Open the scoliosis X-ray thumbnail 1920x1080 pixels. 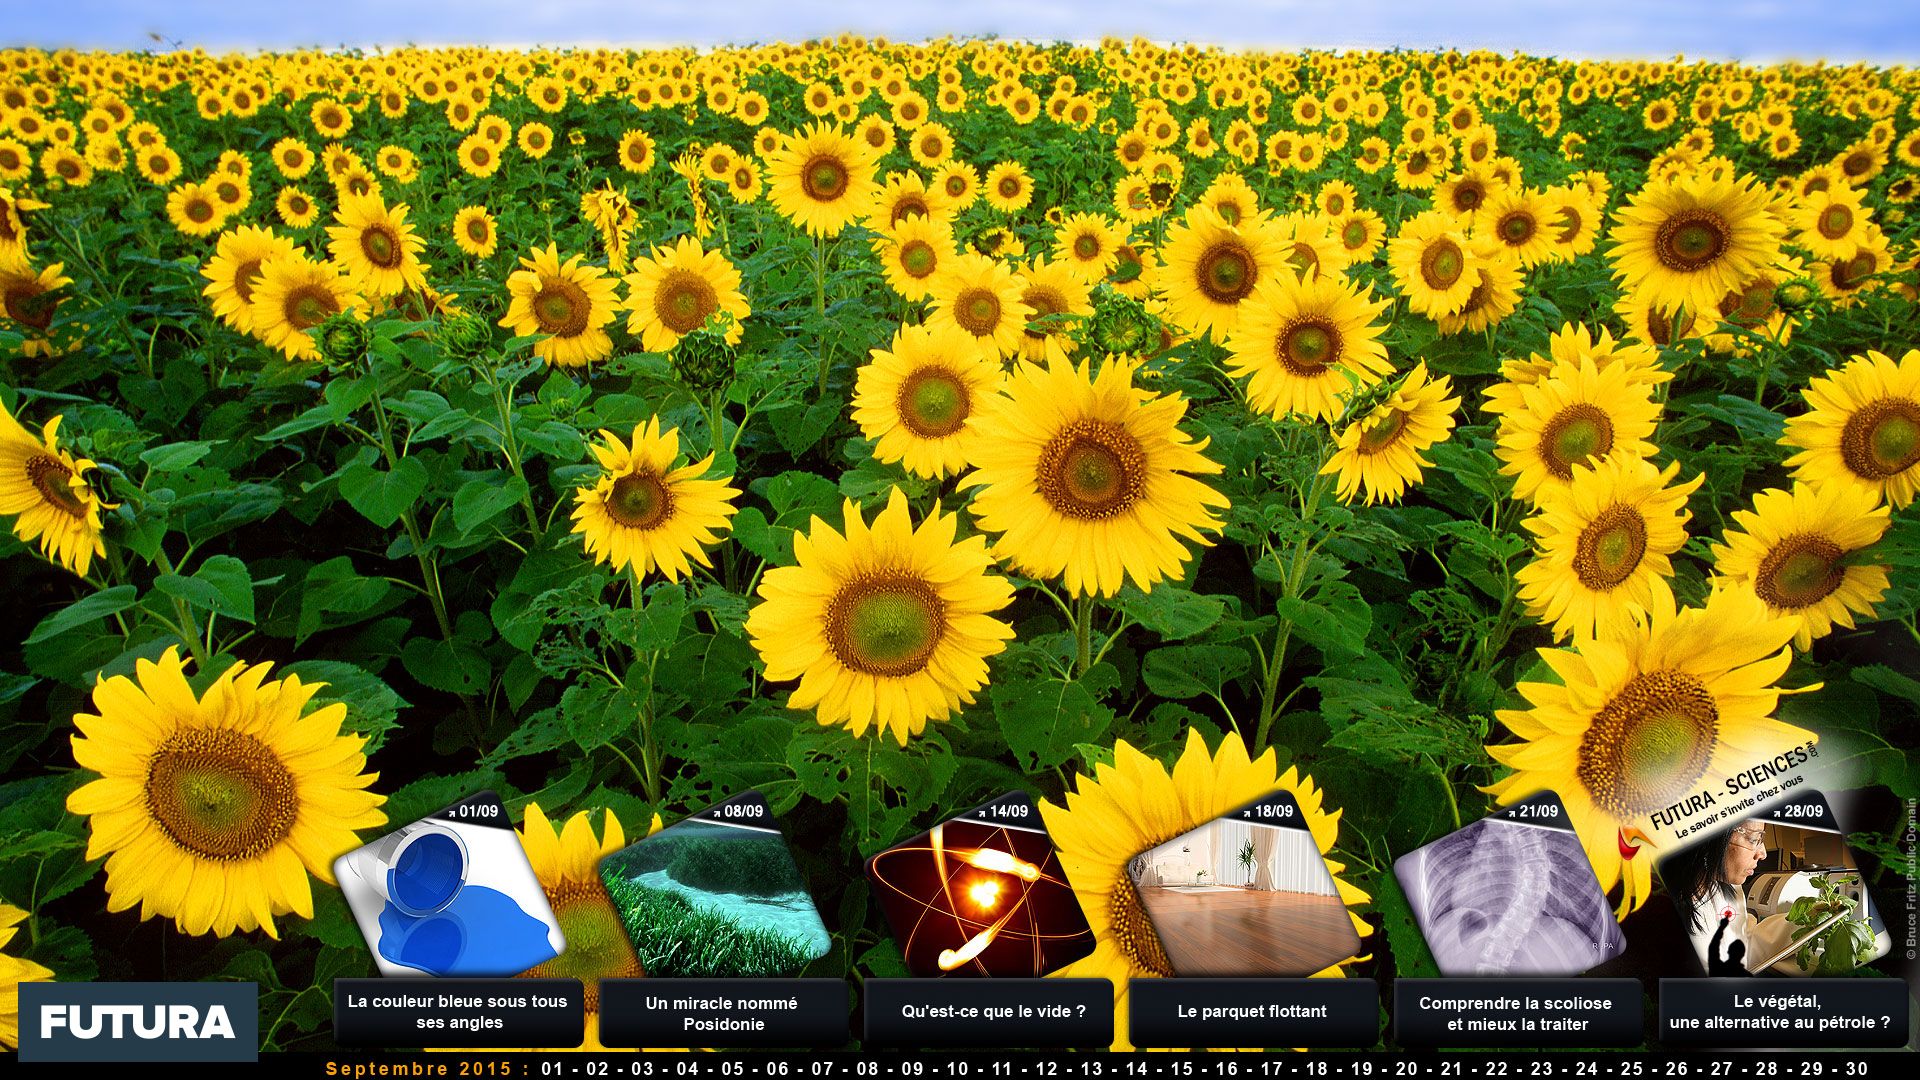1510,898
